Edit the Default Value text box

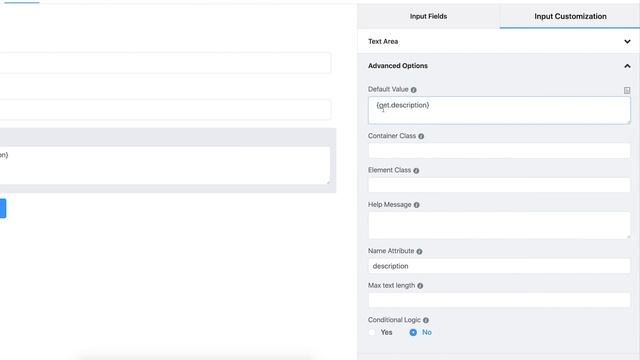pos(499,110)
